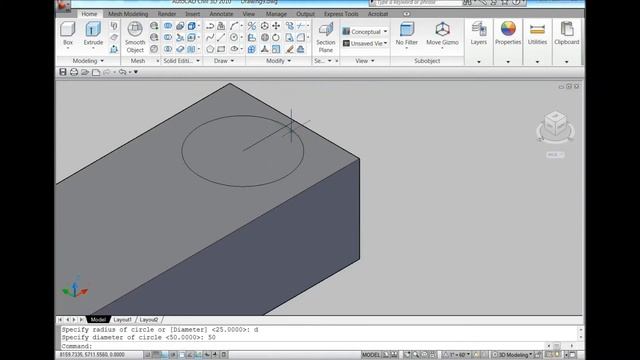Screen dimensions: 640x360
Task: Select the Ellipse draw tool
Action: (x=234, y=49)
